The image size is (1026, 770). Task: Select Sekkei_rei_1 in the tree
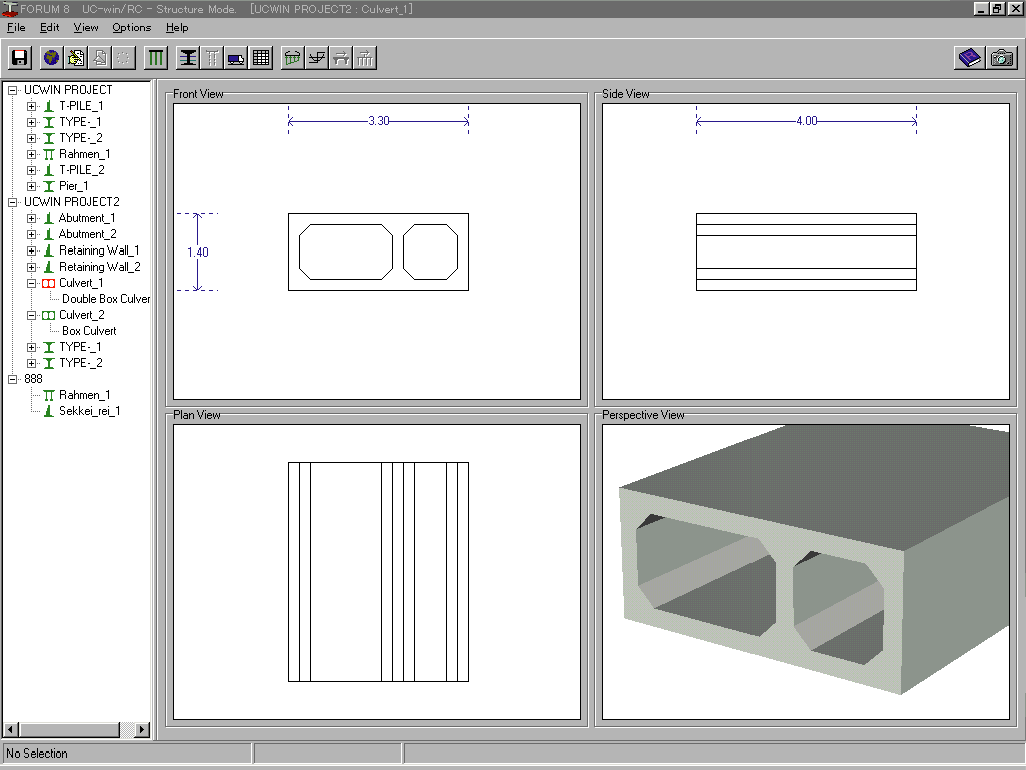(x=89, y=411)
